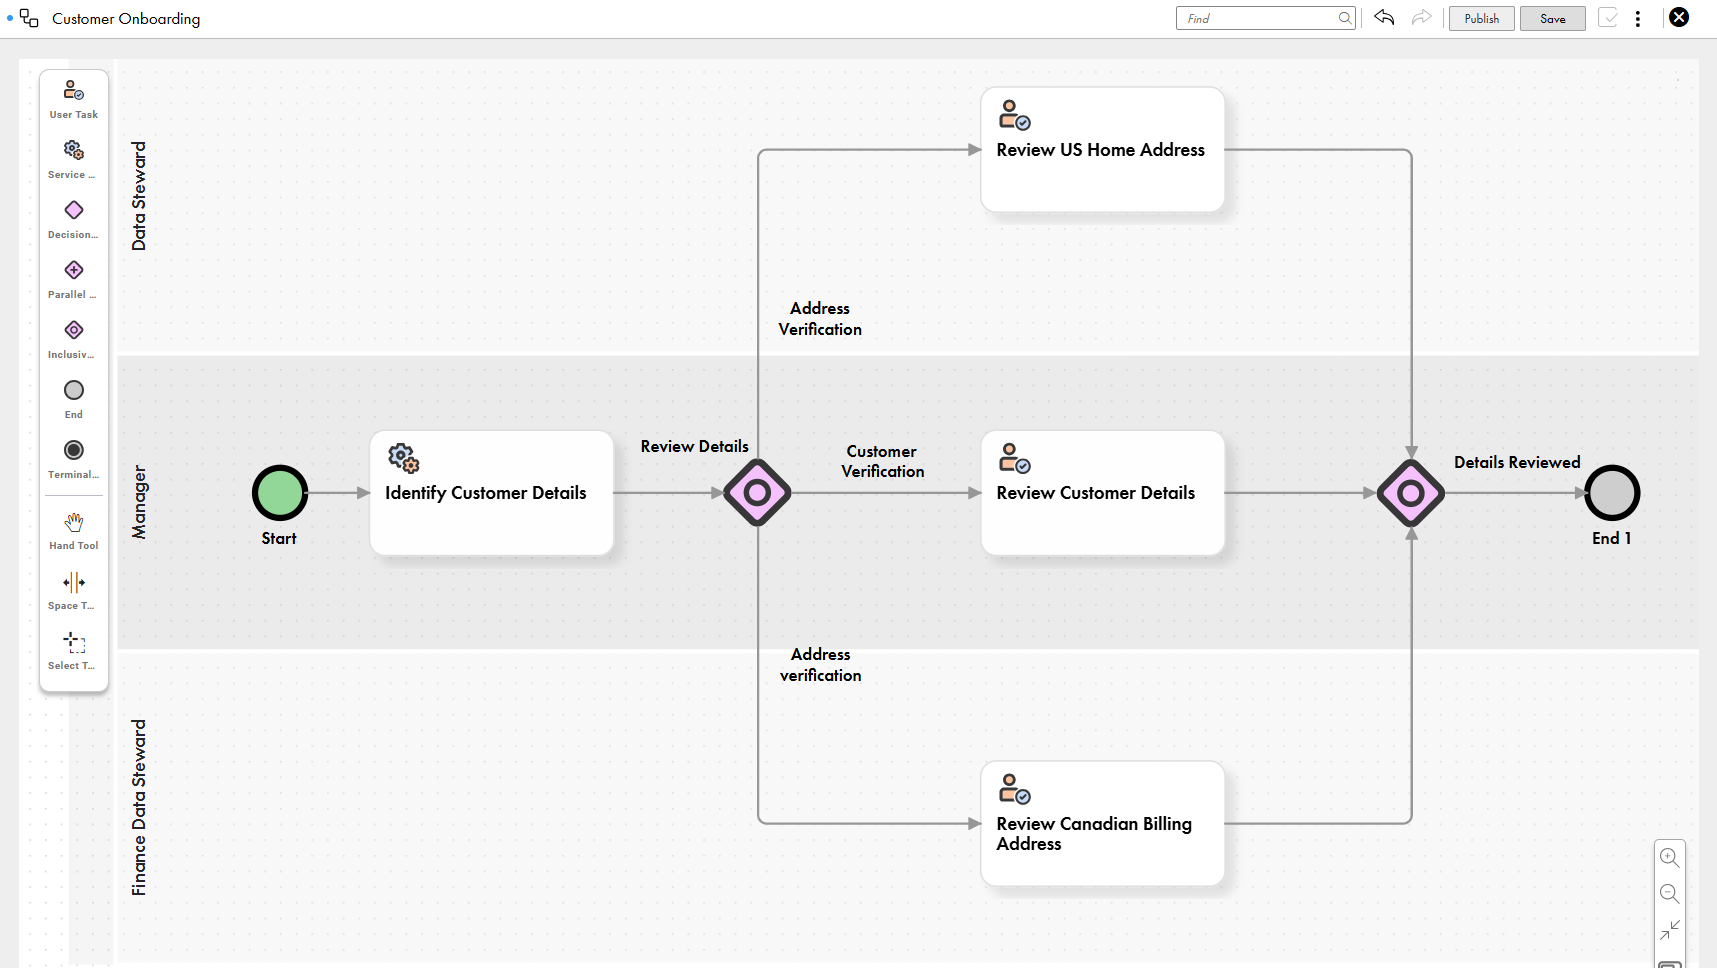Click the validate checkmark icon

(1608, 18)
